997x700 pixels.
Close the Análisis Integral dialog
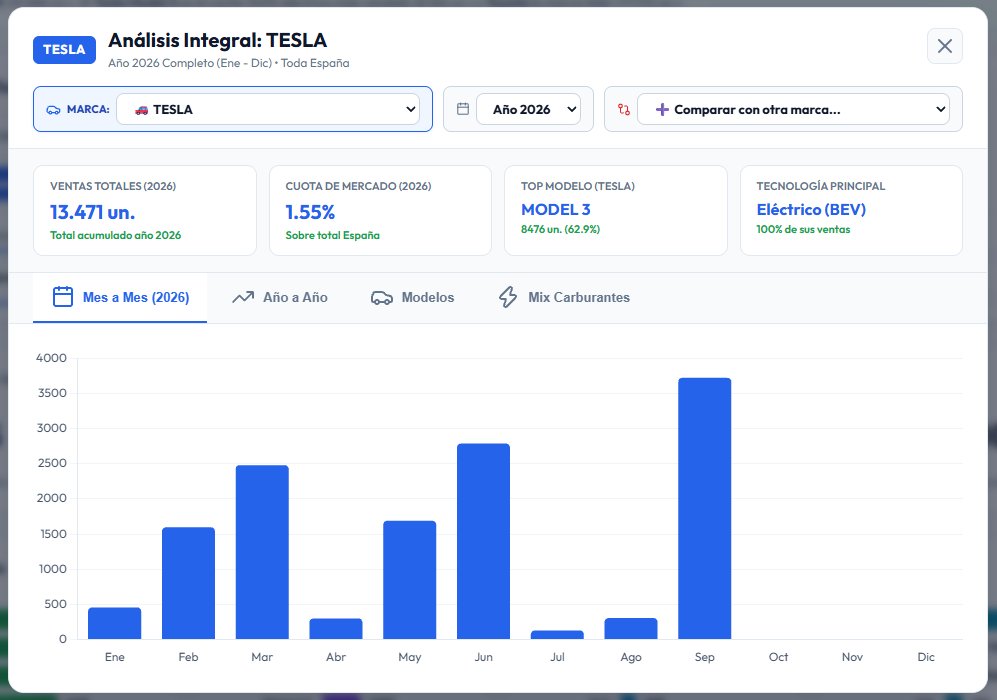coord(944,46)
